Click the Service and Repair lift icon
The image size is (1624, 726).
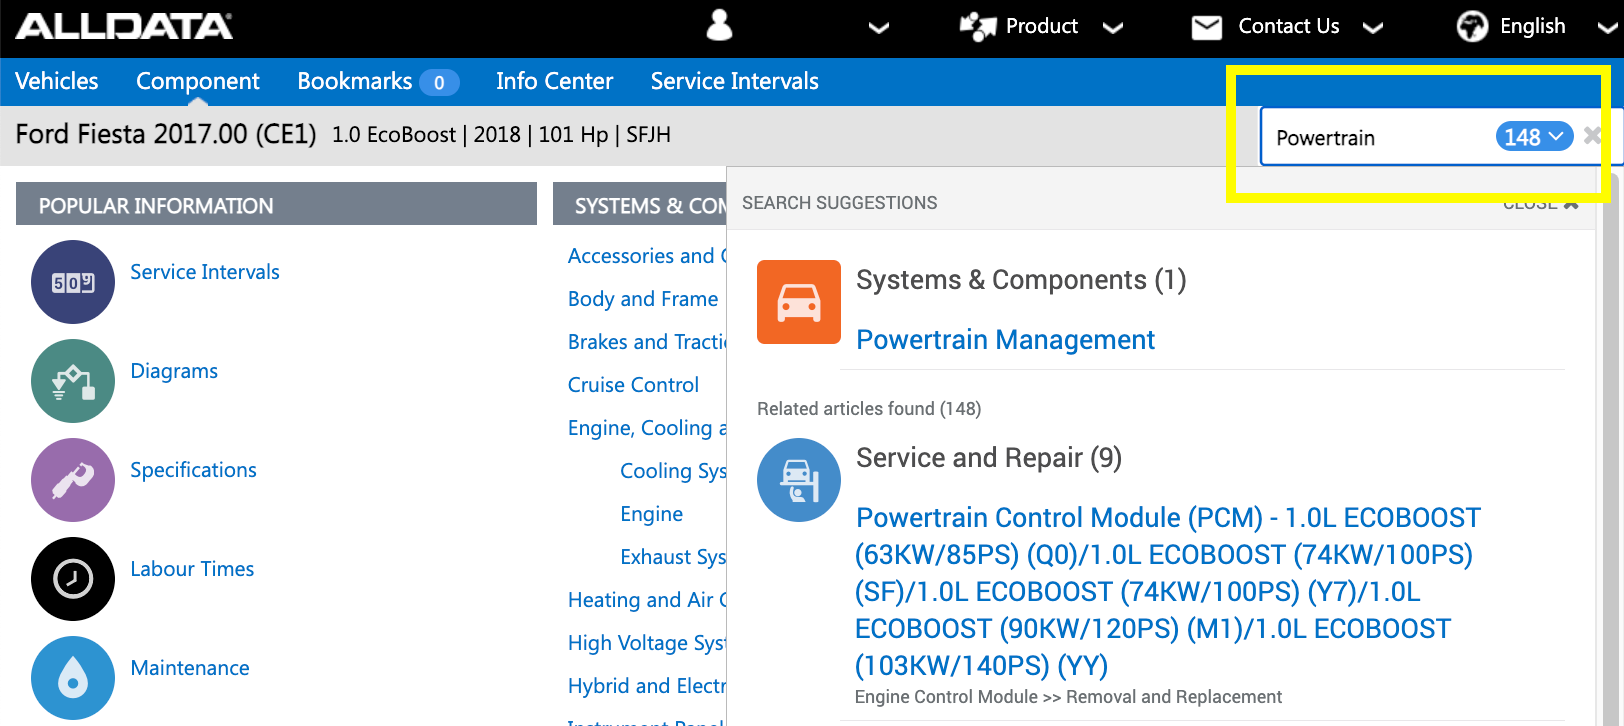799,480
